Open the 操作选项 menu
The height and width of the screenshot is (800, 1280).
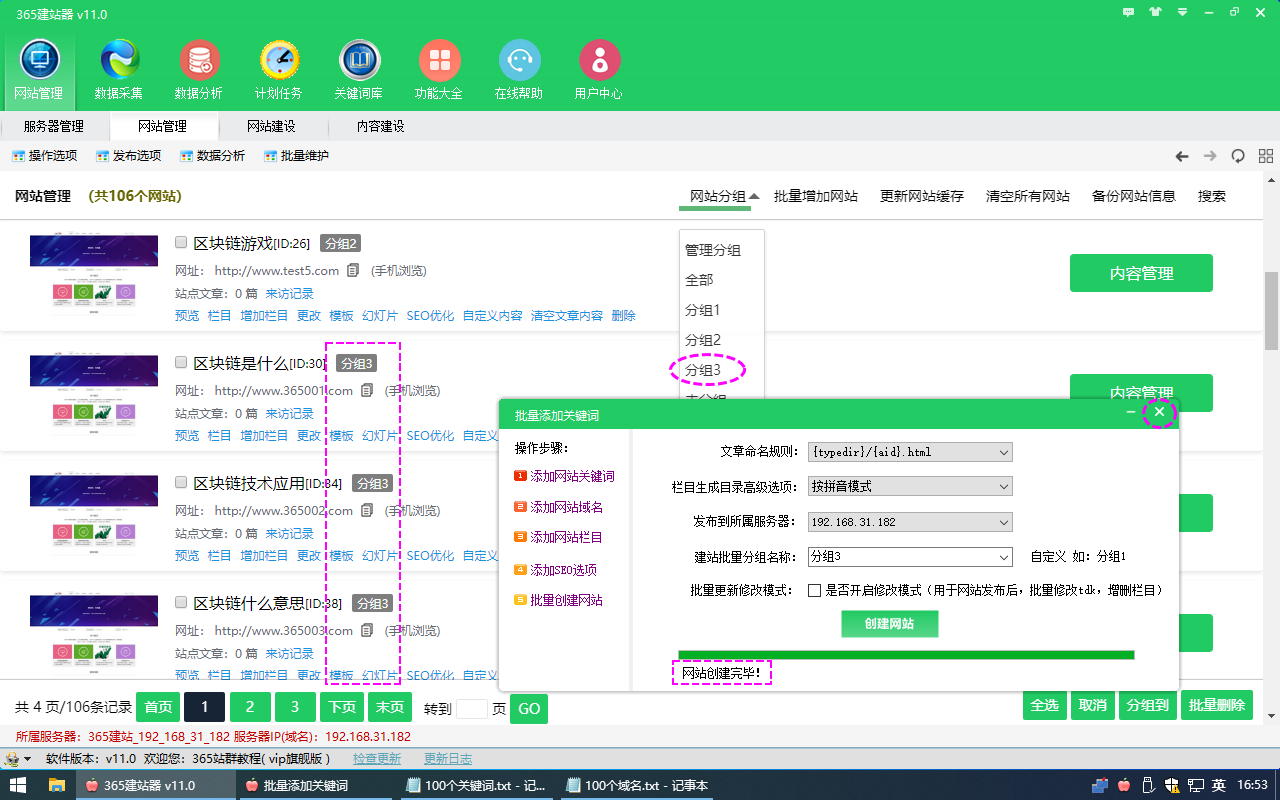point(44,156)
